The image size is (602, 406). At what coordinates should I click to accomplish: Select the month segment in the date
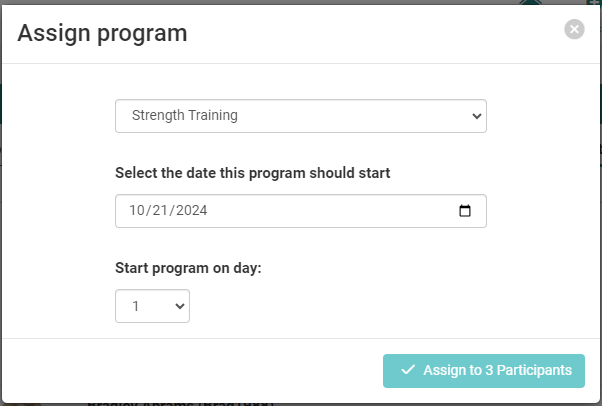[137, 211]
